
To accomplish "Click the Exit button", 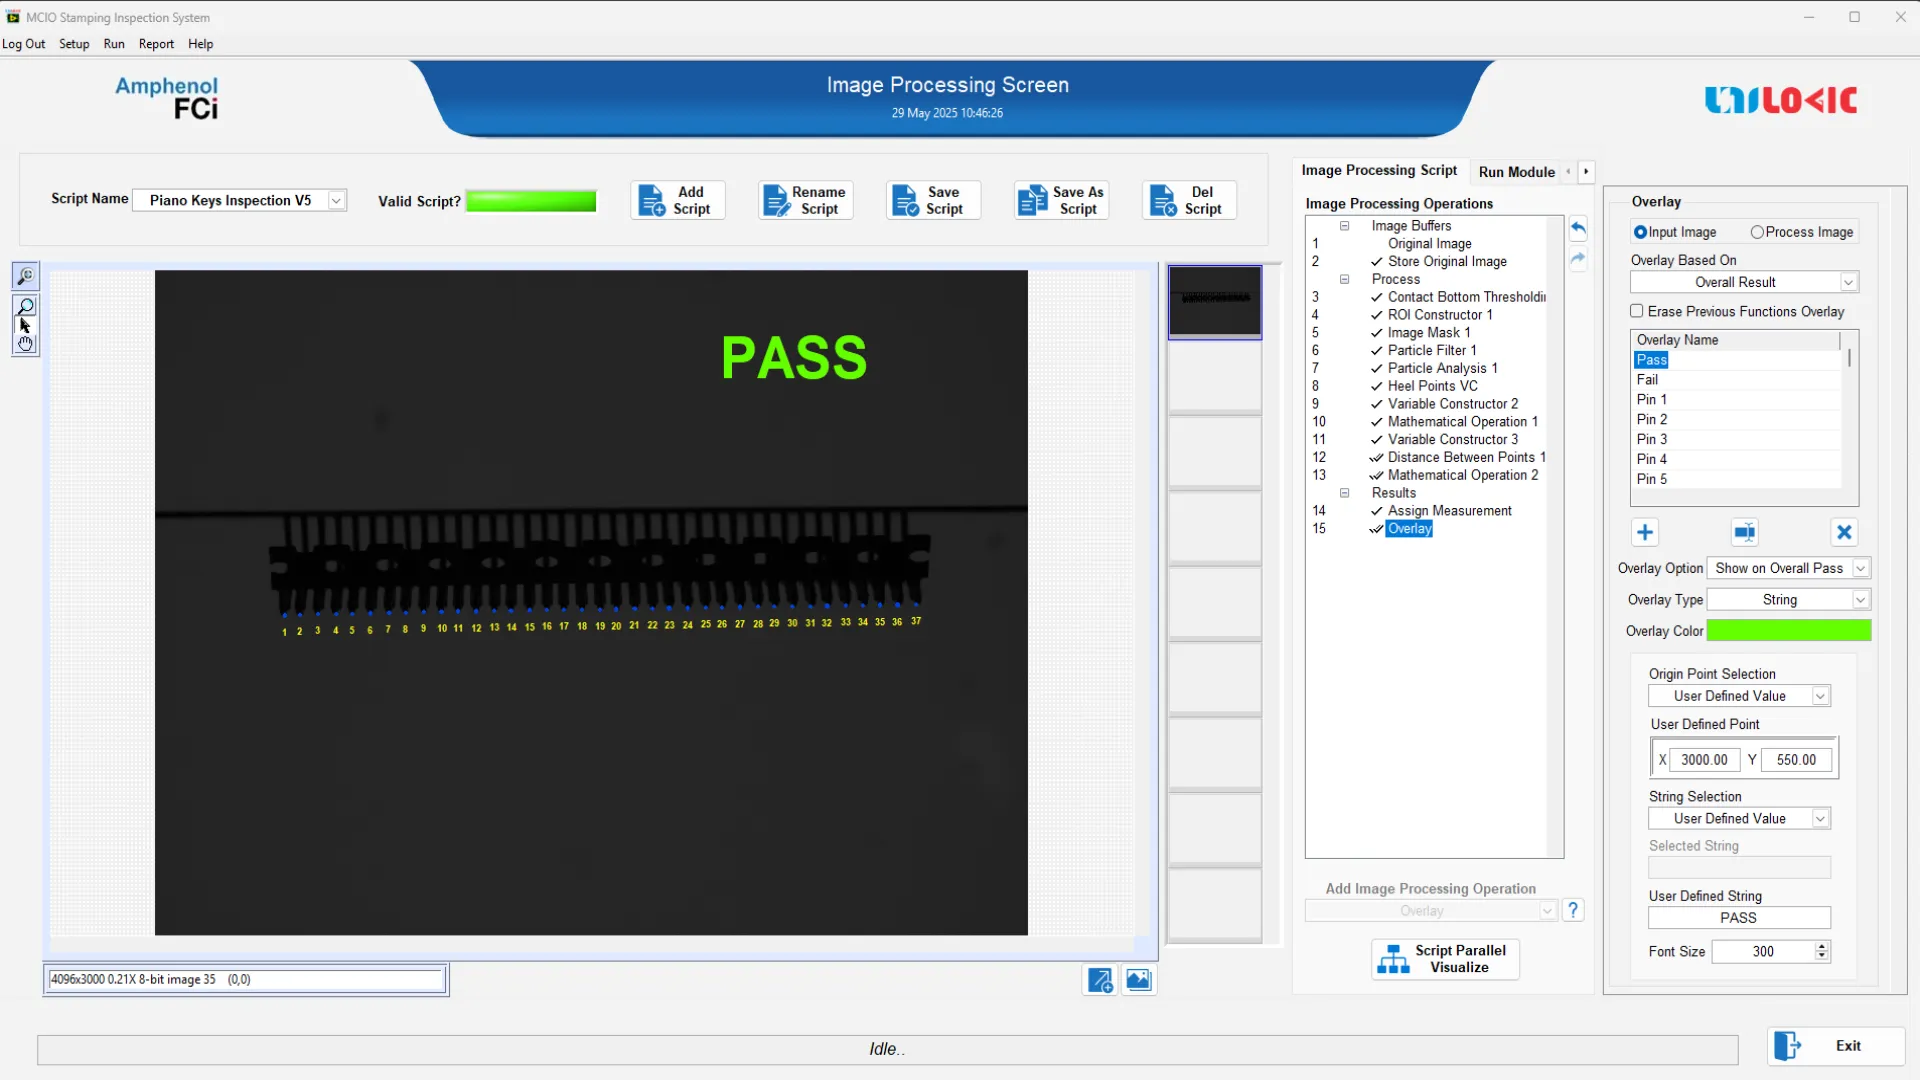I will [1835, 1046].
